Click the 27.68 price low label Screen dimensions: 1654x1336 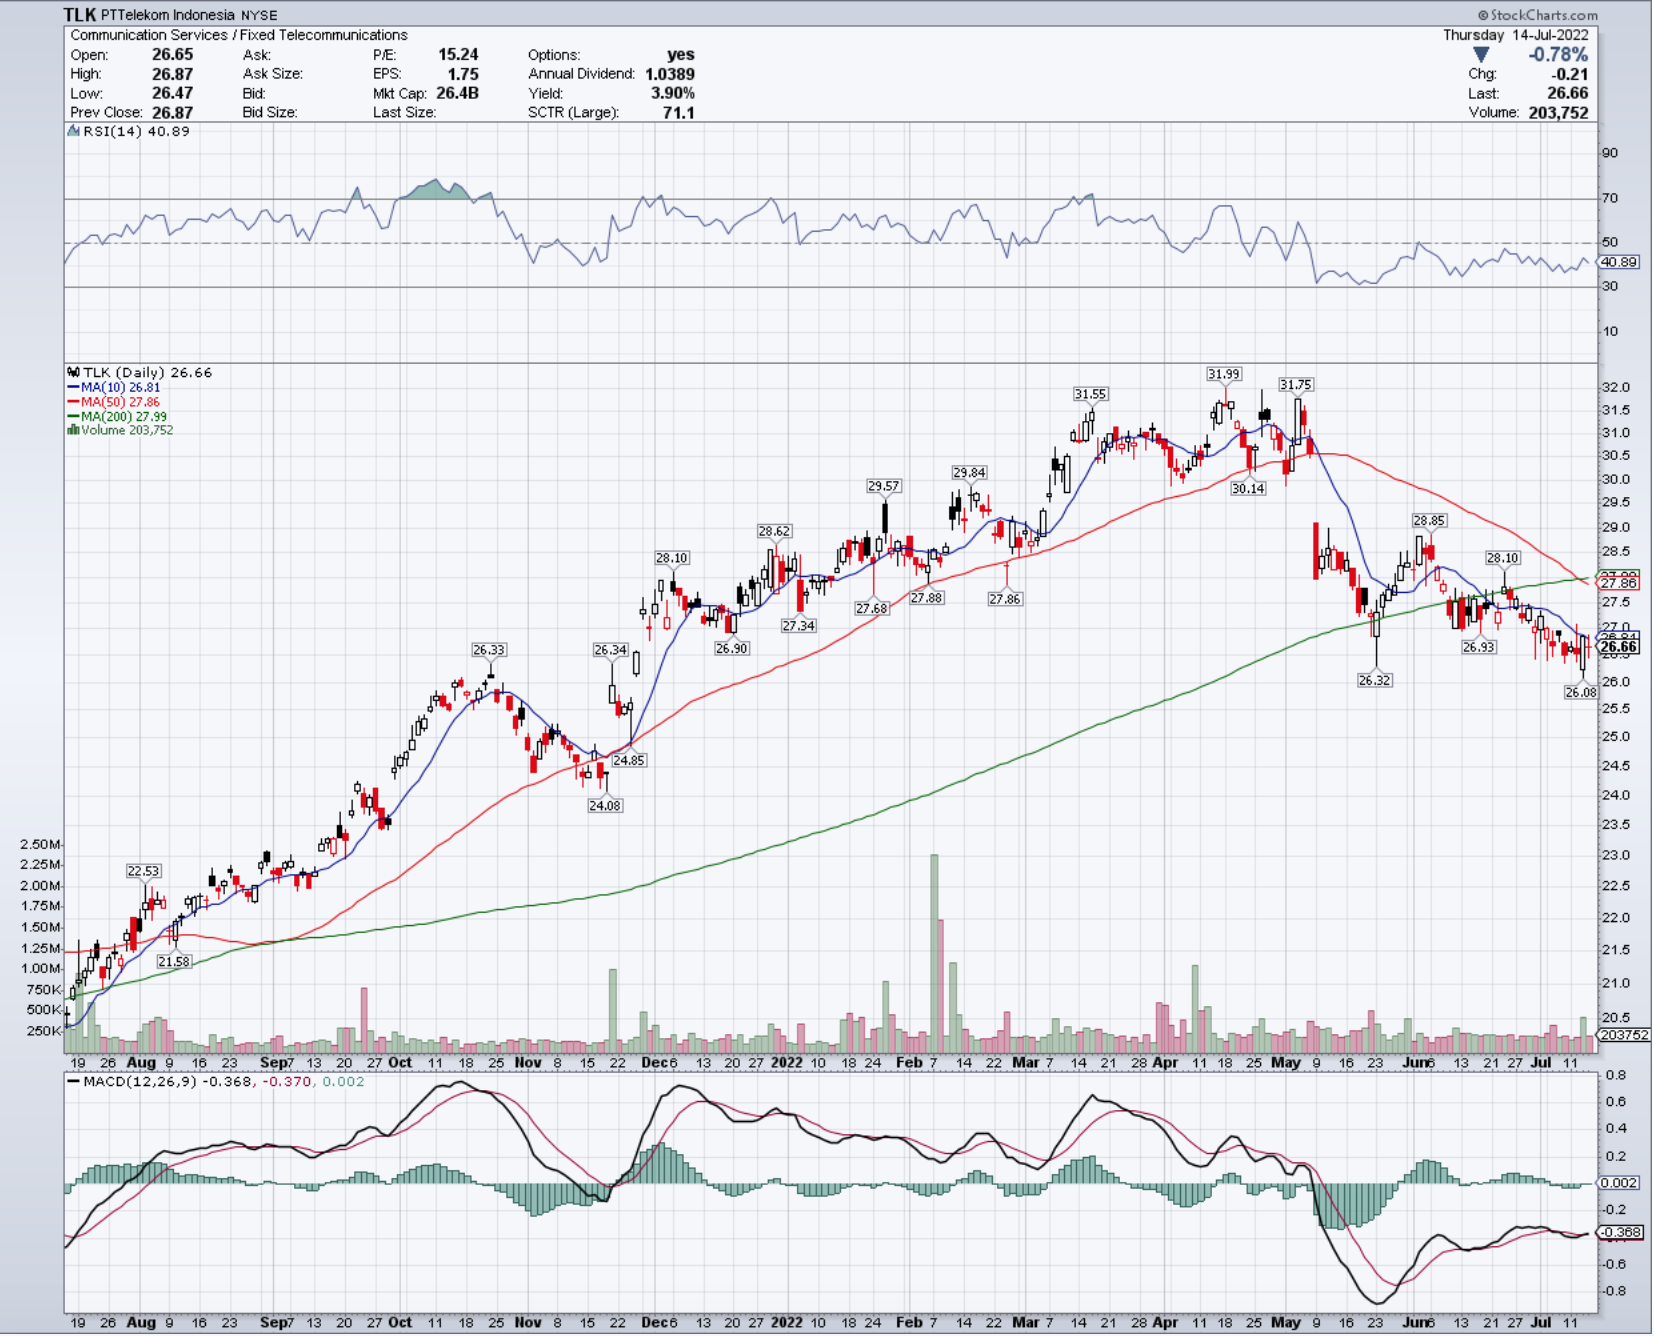click(871, 608)
